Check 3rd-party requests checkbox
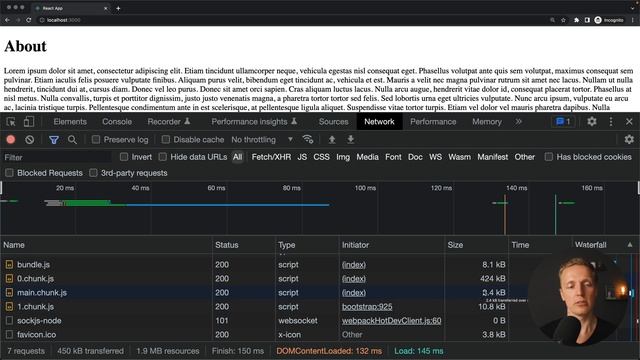 pos(93,173)
